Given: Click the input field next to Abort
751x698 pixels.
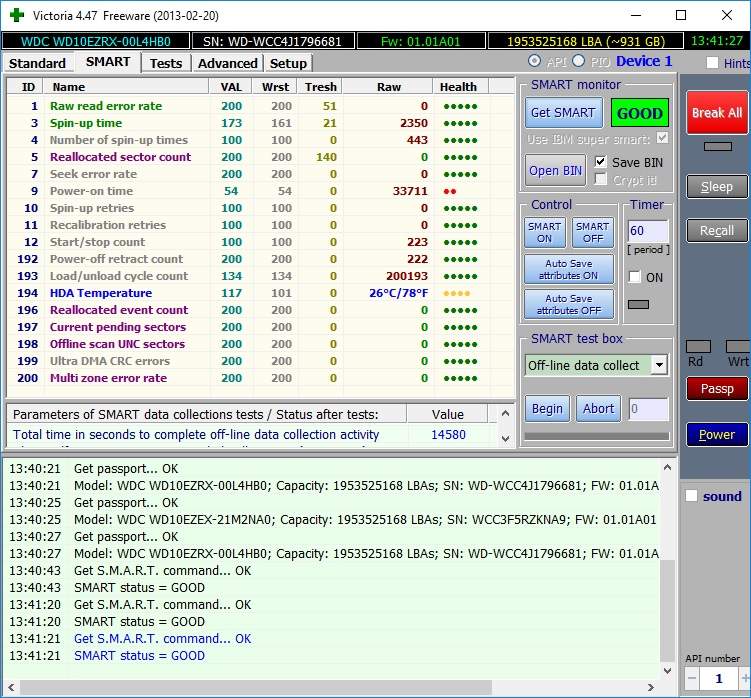Looking at the screenshot, I should (649, 409).
